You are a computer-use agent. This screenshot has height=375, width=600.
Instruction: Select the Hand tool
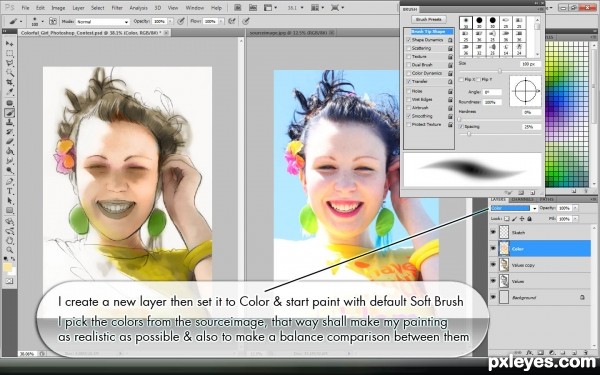point(10,241)
